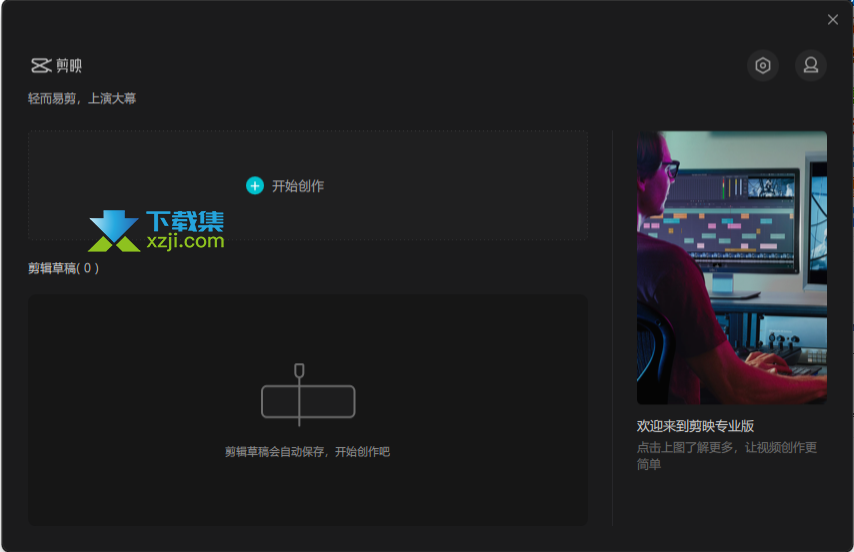The image size is (854, 552).
Task: Open the hexagon settings icon
Action: 762,65
